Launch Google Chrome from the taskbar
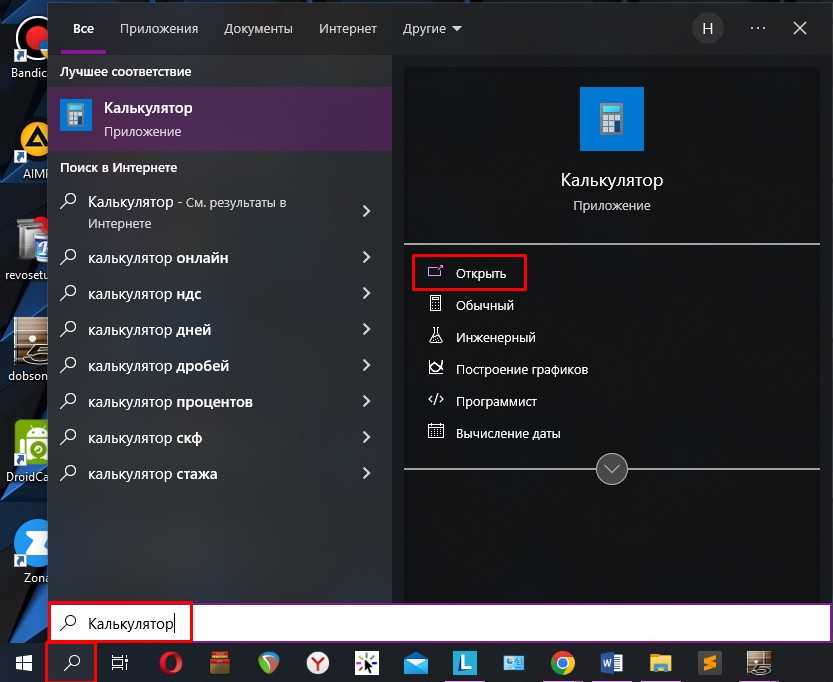Viewport: 833px width, 682px height. coord(563,663)
